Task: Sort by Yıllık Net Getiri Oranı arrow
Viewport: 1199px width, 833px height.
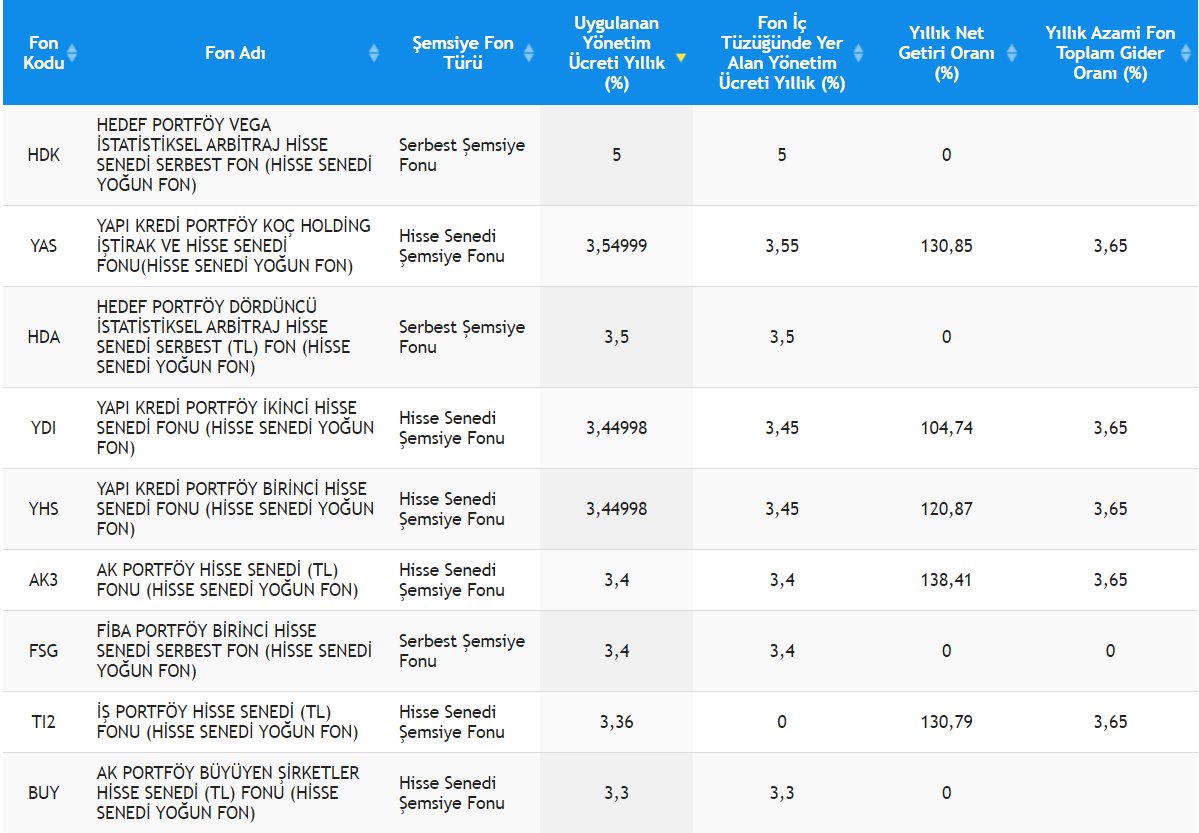Action: (x=1012, y=53)
